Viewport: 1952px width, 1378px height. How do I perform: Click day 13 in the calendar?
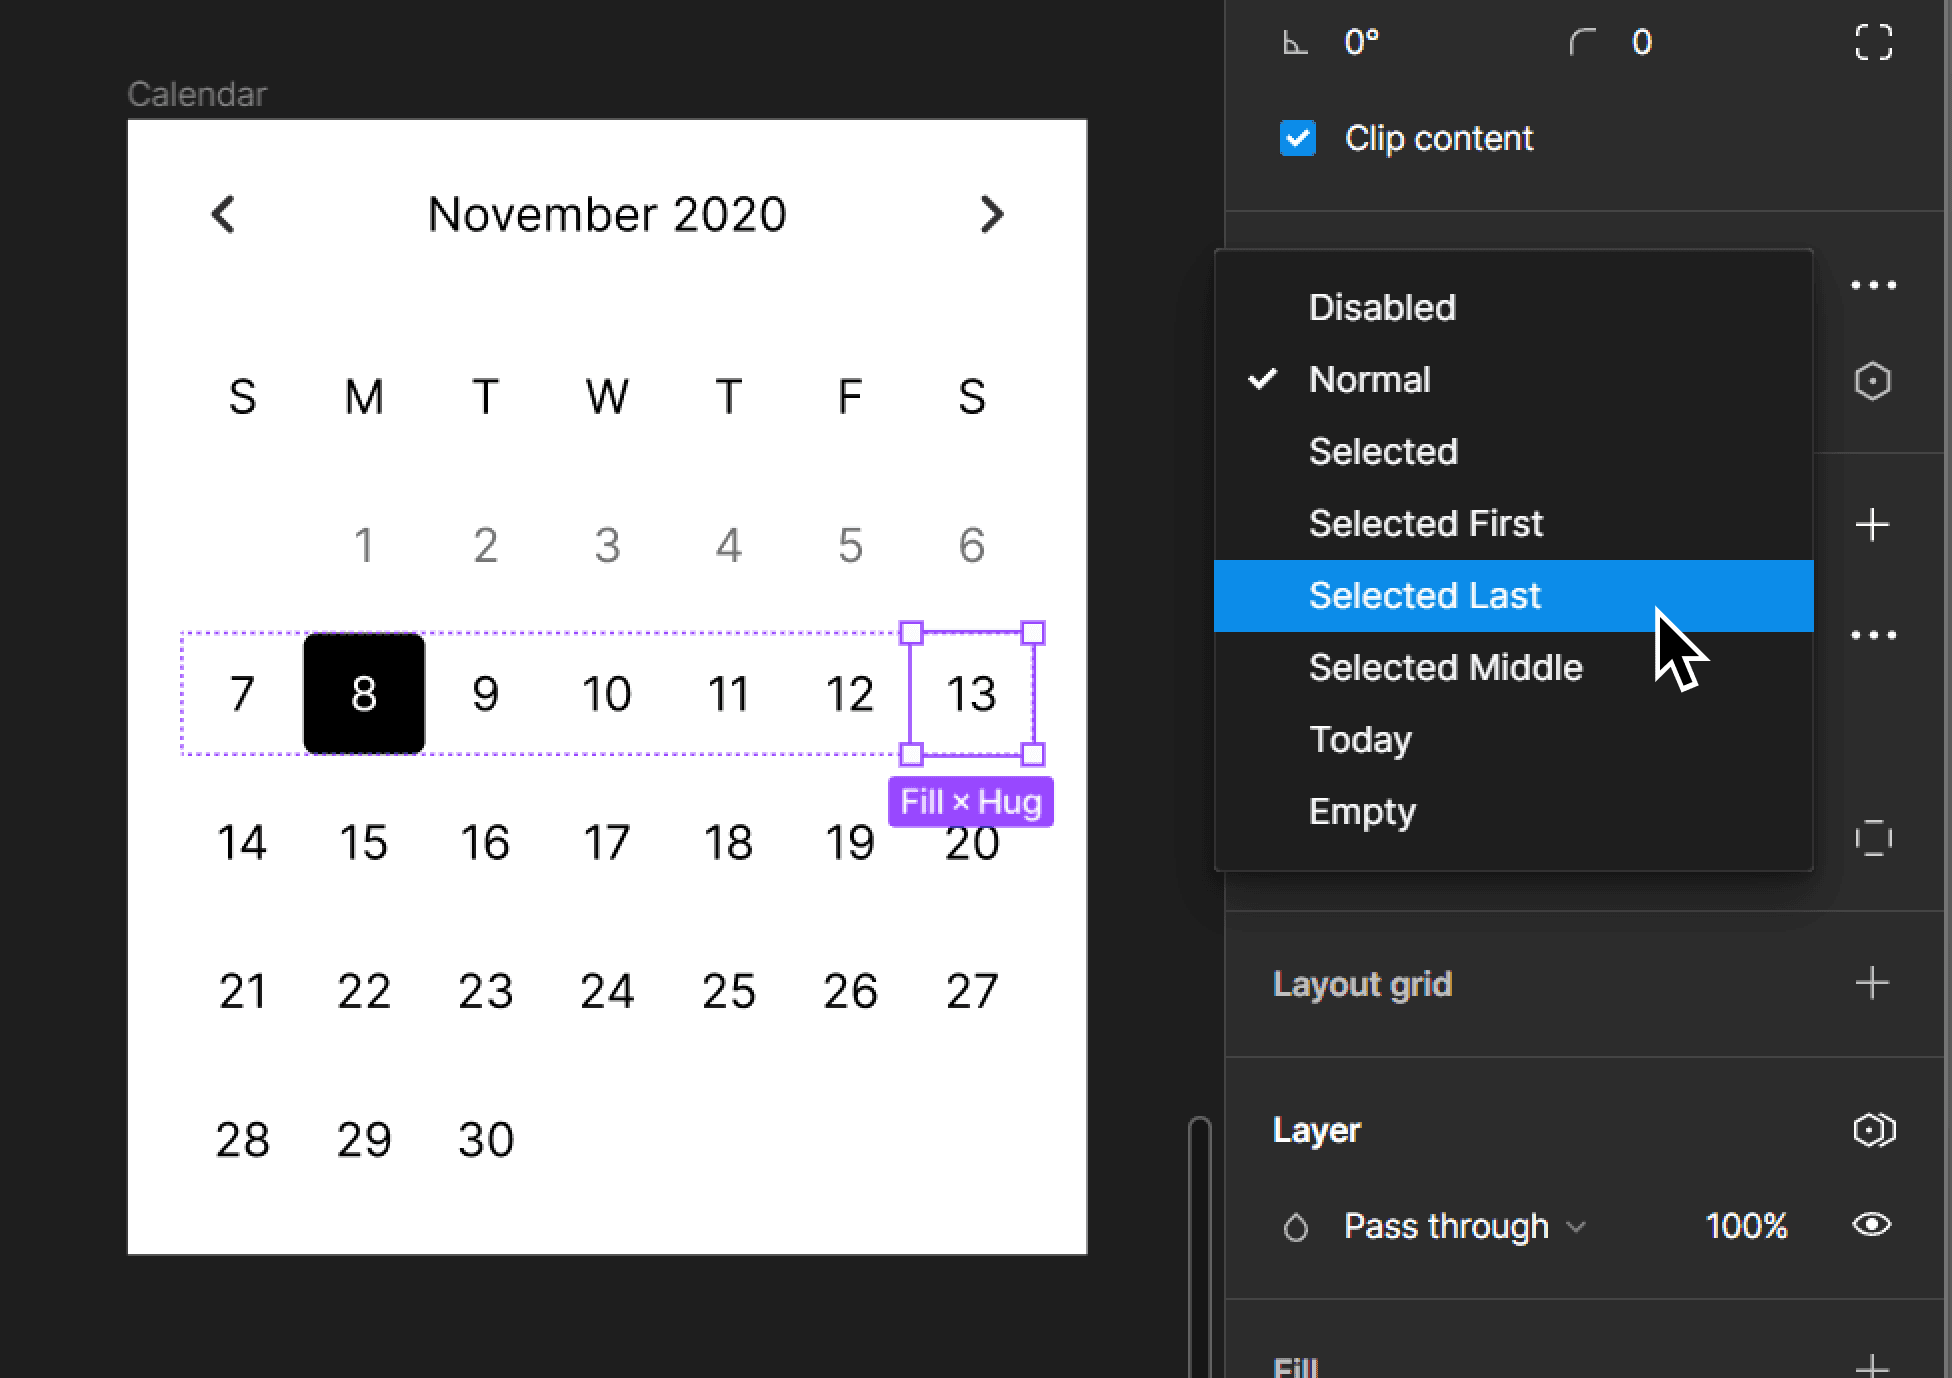(971, 693)
